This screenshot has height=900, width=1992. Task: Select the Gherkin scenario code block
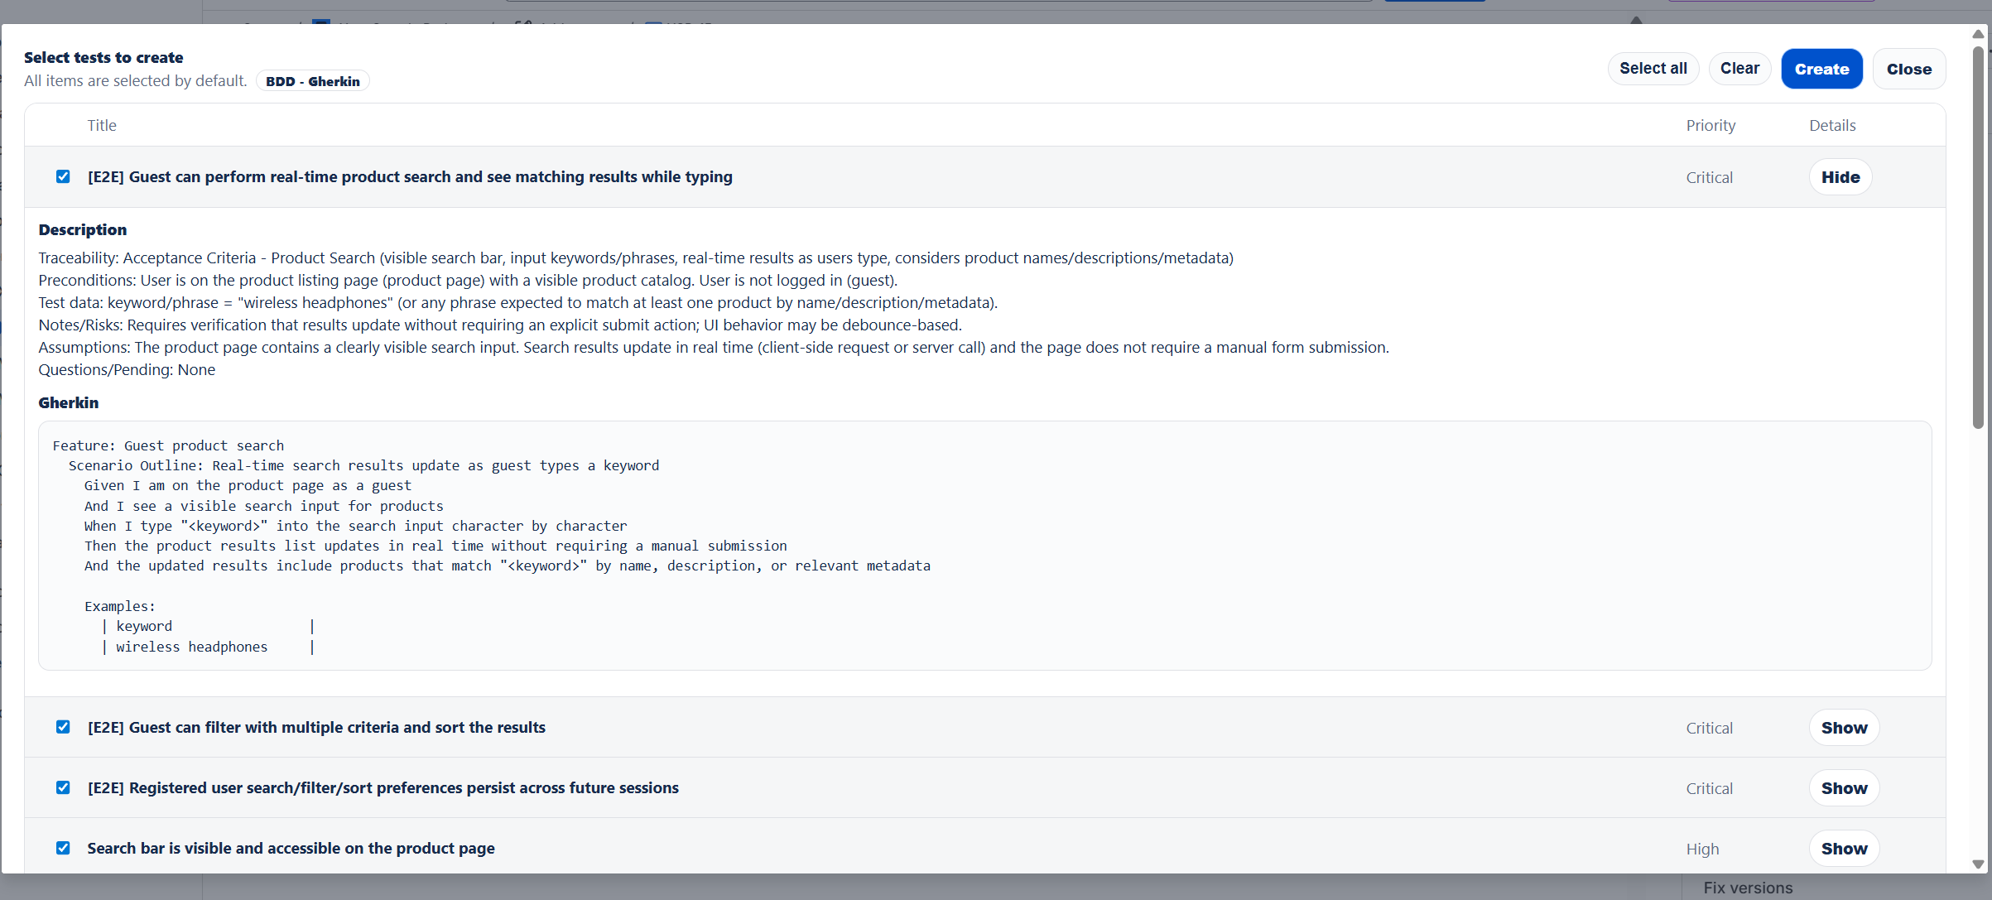coord(985,546)
